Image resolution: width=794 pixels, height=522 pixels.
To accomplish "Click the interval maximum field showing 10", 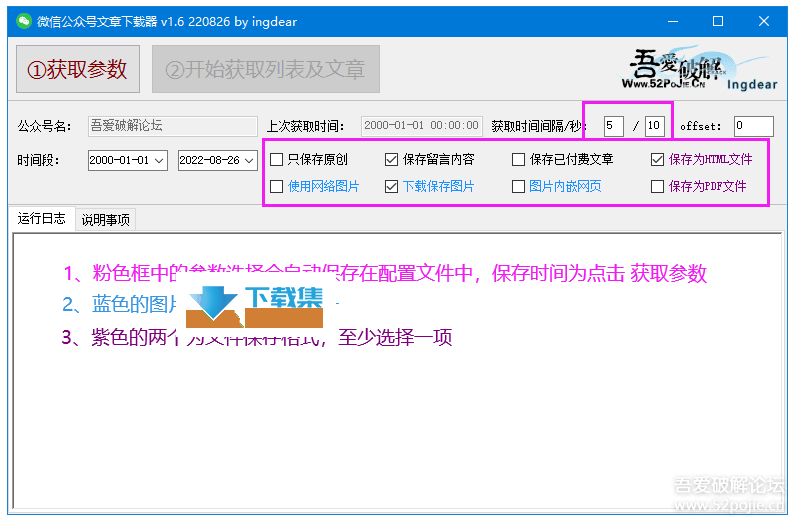I will [x=655, y=126].
